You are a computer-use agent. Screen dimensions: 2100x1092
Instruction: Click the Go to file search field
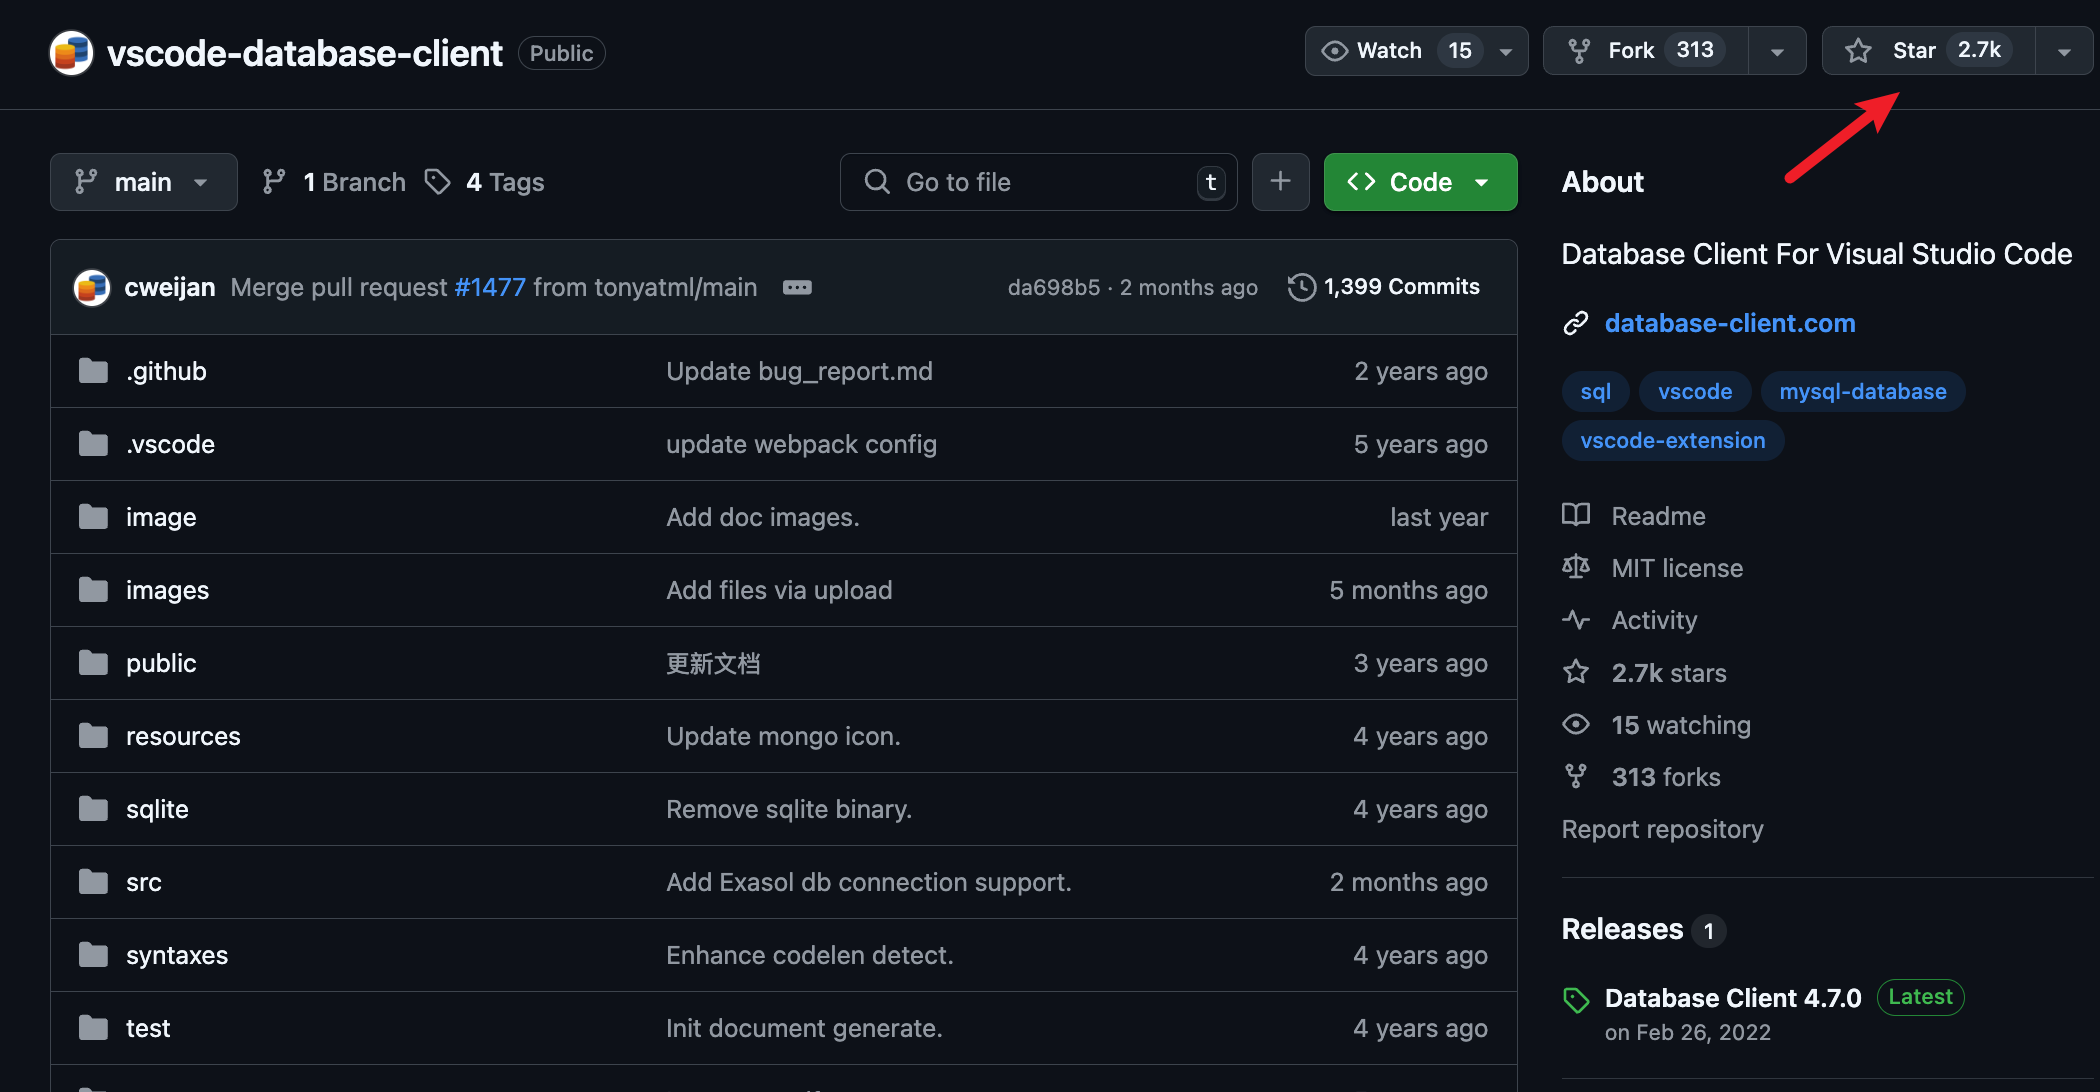click(1038, 182)
